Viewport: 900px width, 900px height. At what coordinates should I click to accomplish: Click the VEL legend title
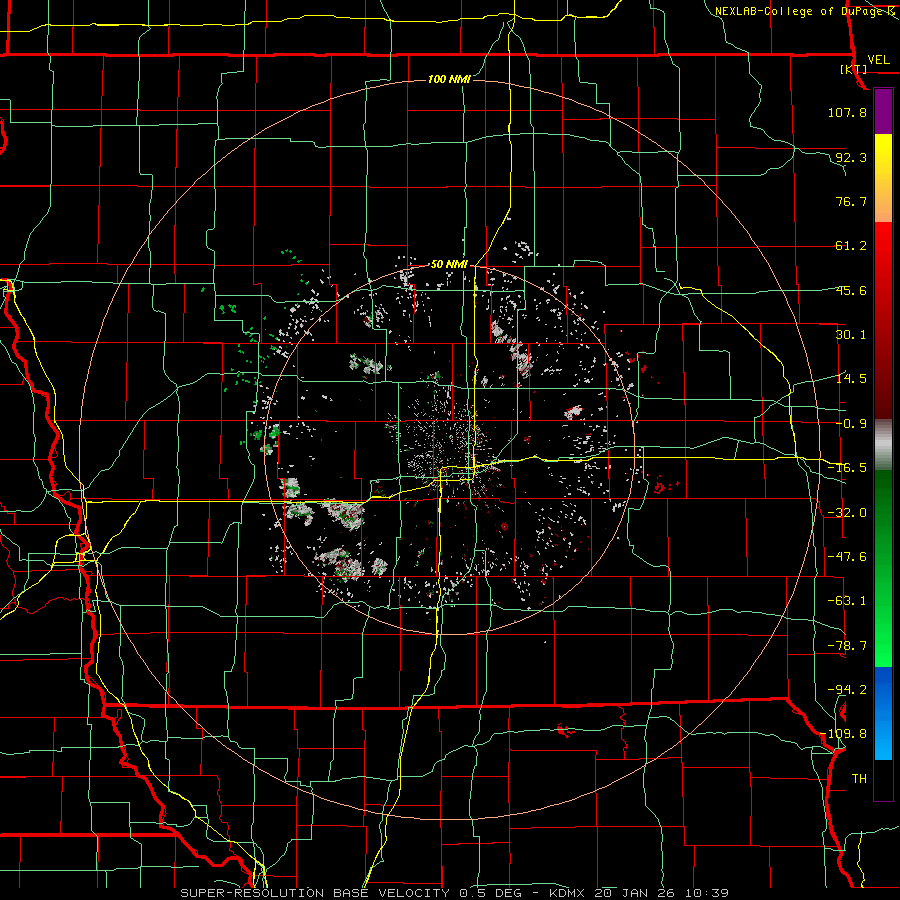tap(878, 60)
